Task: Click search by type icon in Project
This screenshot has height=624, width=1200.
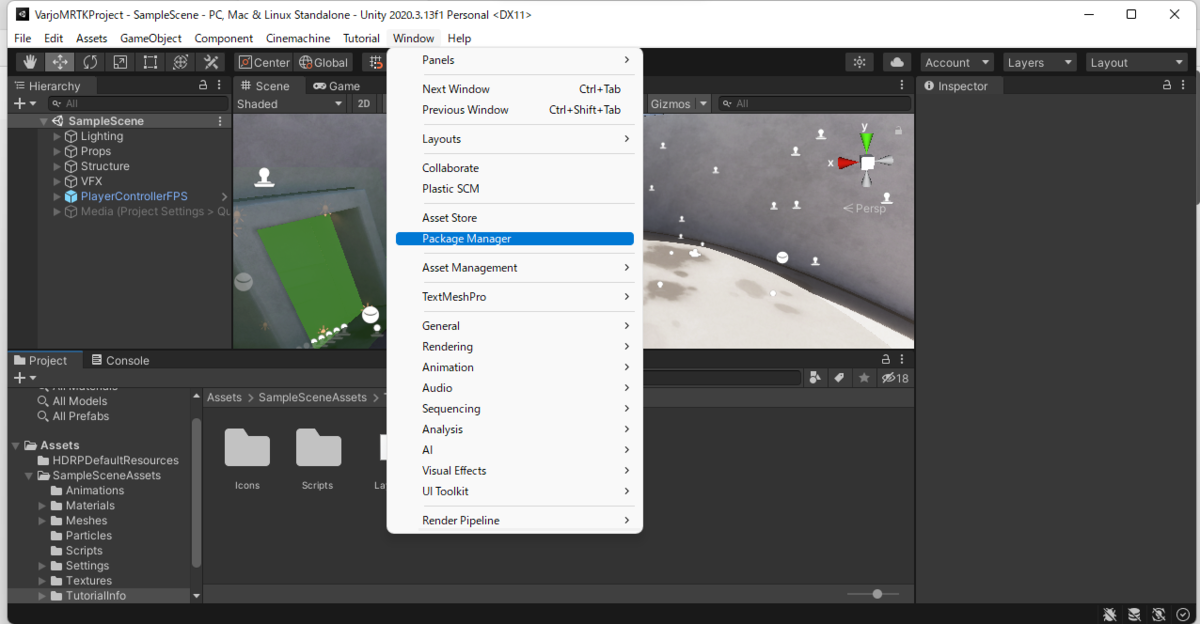Action: coord(815,378)
